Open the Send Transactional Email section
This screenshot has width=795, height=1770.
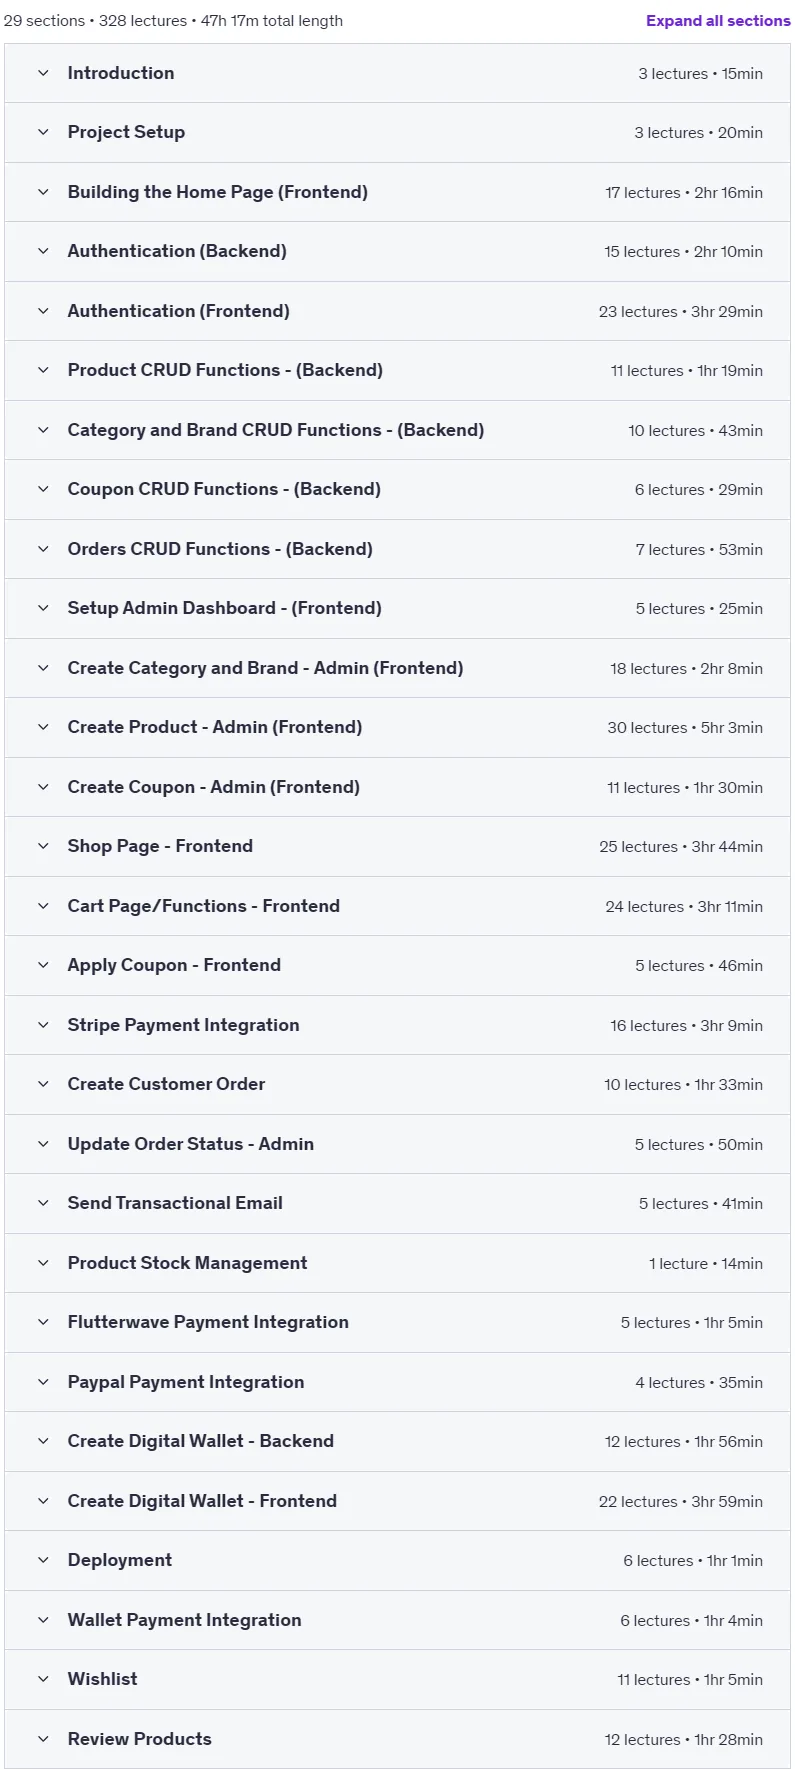tap(397, 1203)
